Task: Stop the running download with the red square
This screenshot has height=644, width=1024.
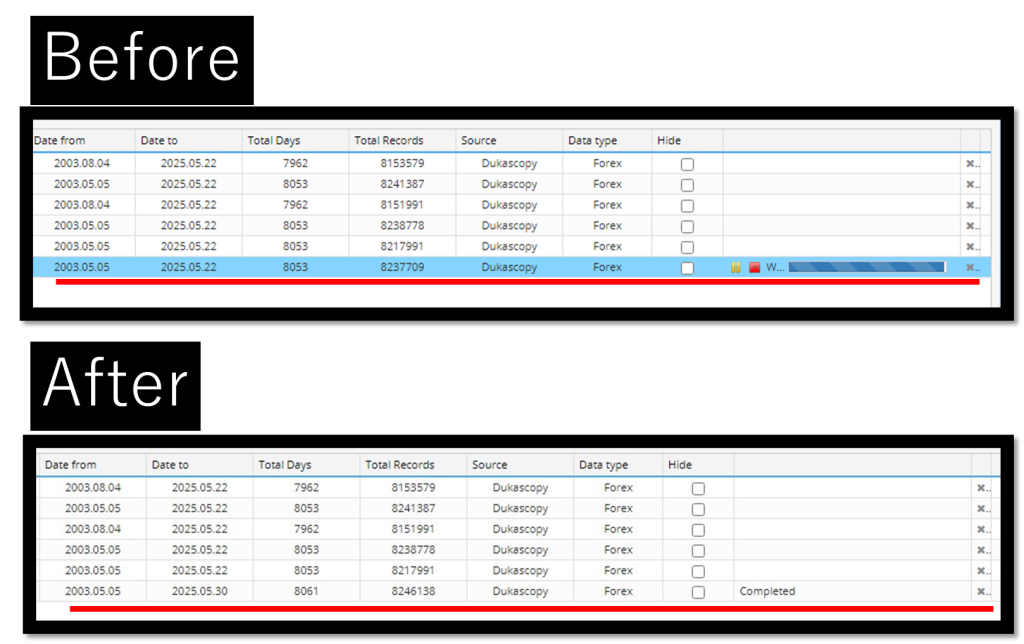Action: pyautogui.click(x=755, y=268)
